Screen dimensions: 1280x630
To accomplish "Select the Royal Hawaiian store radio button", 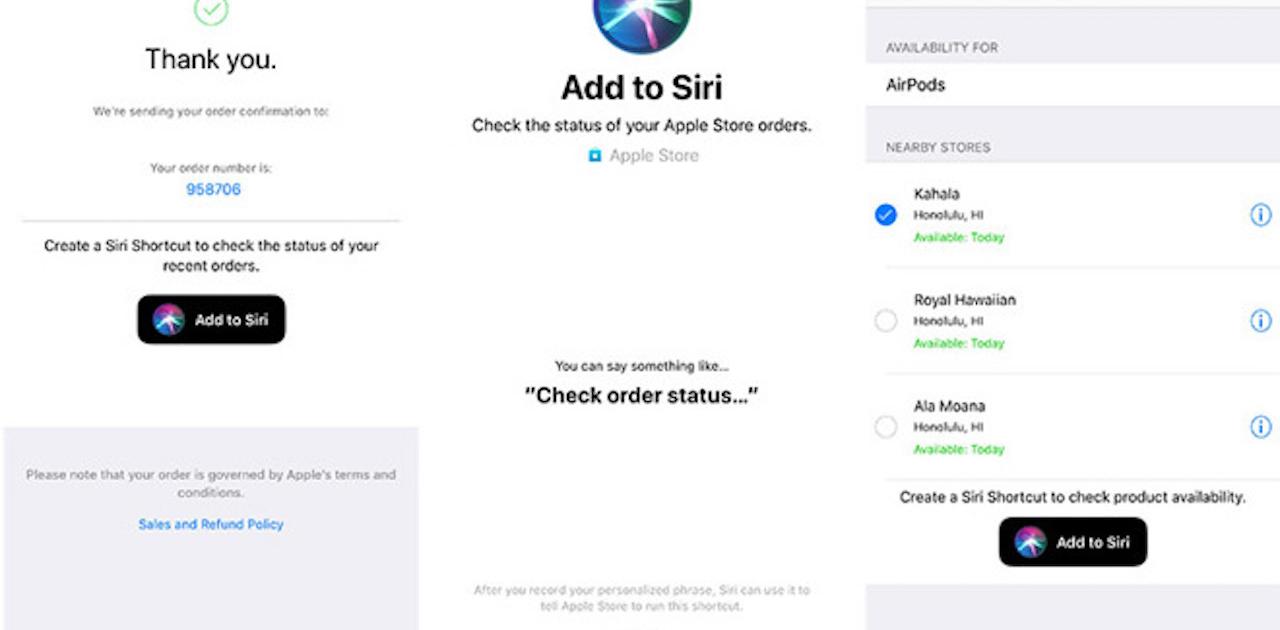I will click(886, 321).
